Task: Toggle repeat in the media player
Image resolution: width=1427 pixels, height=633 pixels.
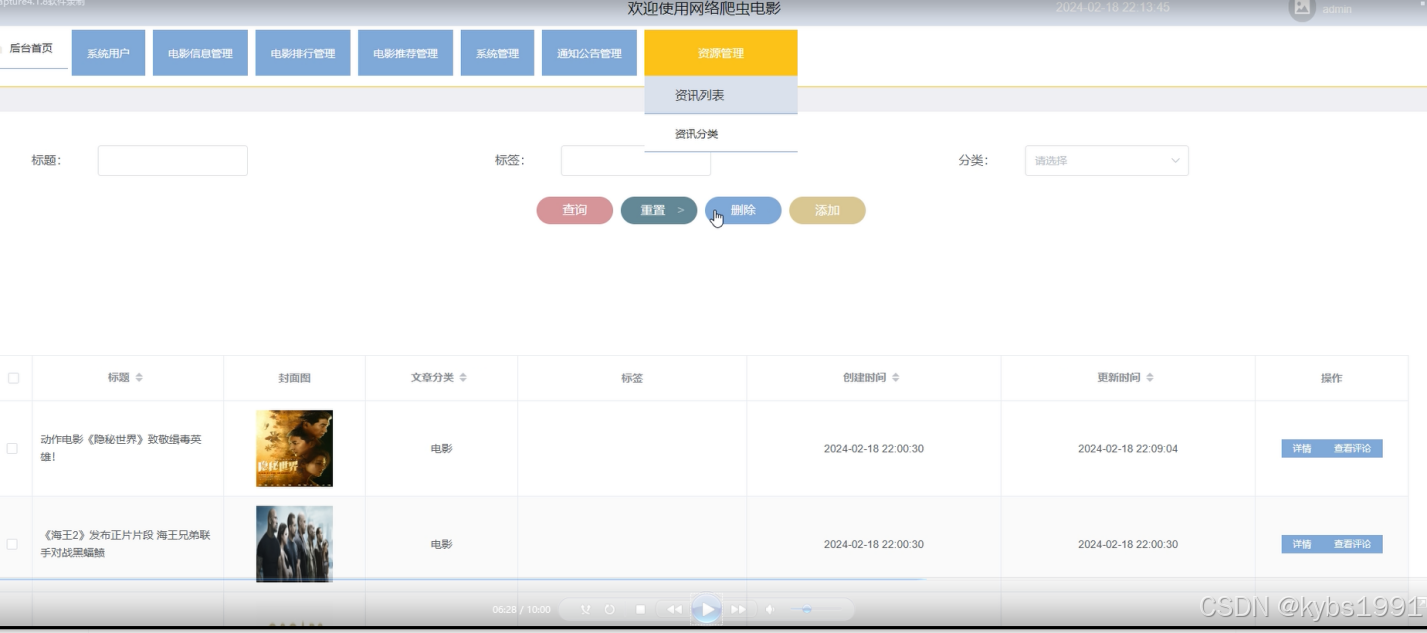Action: [x=609, y=609]
